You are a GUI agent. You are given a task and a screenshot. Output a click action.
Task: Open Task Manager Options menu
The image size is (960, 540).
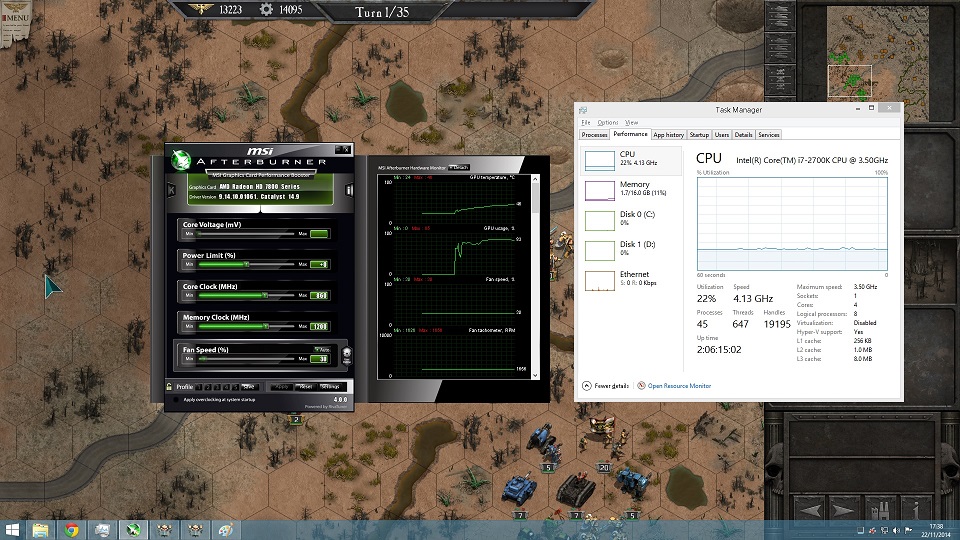(607, 122)
